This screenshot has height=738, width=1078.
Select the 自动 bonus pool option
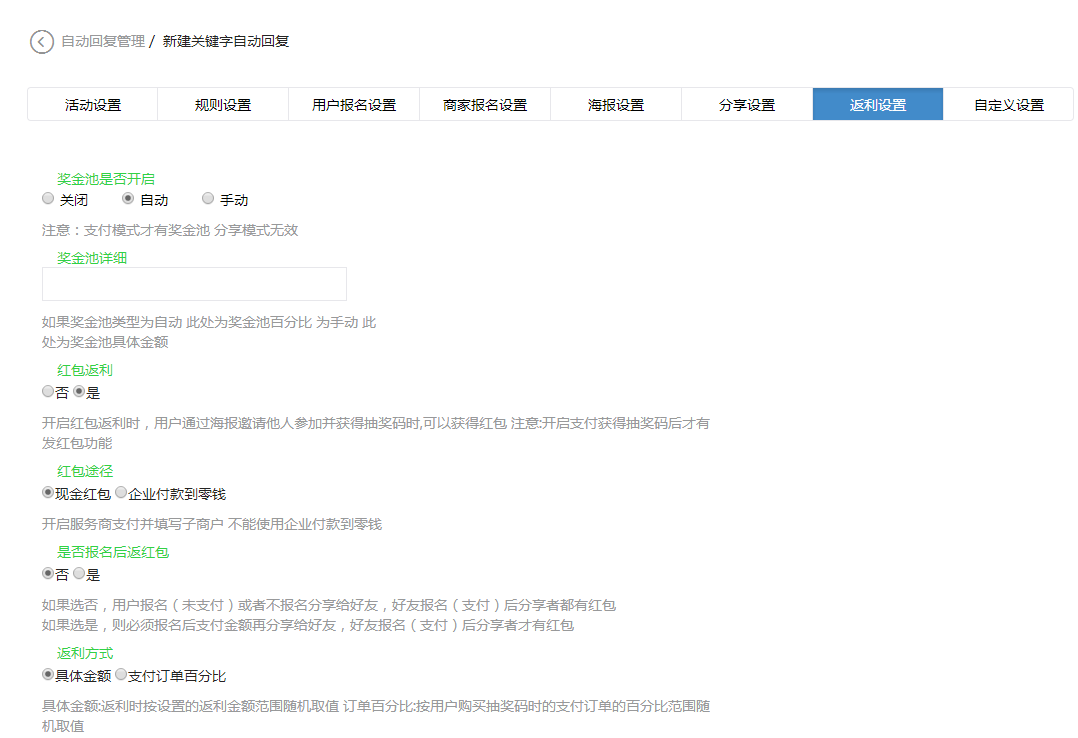pos(128,198)
